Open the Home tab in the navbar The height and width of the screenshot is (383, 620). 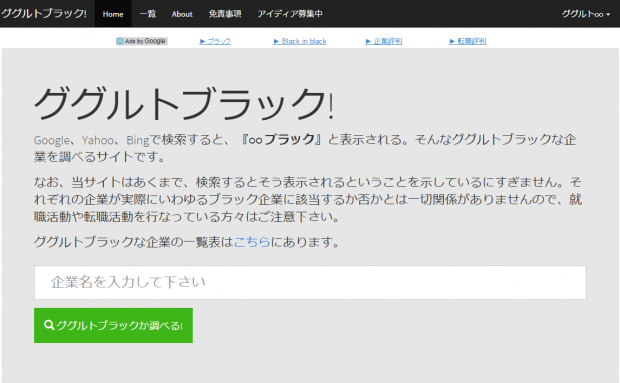[x=113, y=14]
